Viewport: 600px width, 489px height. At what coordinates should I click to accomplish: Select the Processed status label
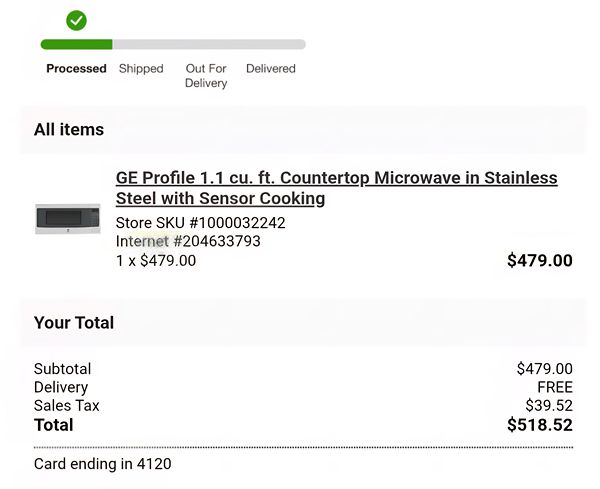point(76,68)
